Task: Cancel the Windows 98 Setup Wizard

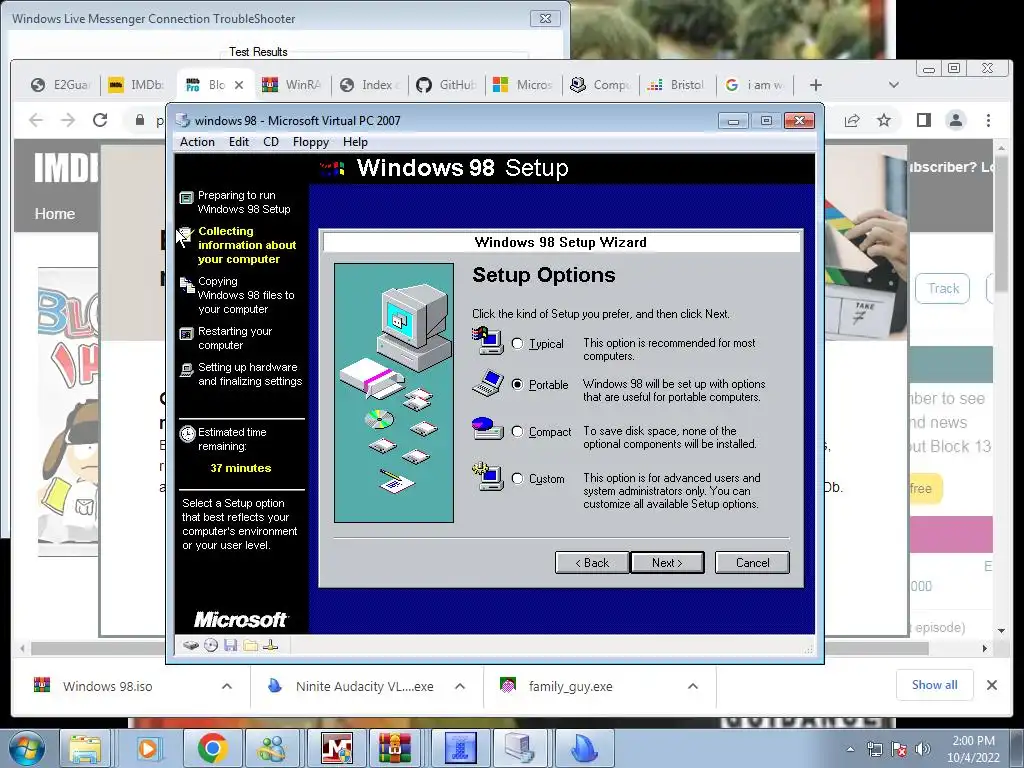Action: pyautogui.click(x=752, y=562)
